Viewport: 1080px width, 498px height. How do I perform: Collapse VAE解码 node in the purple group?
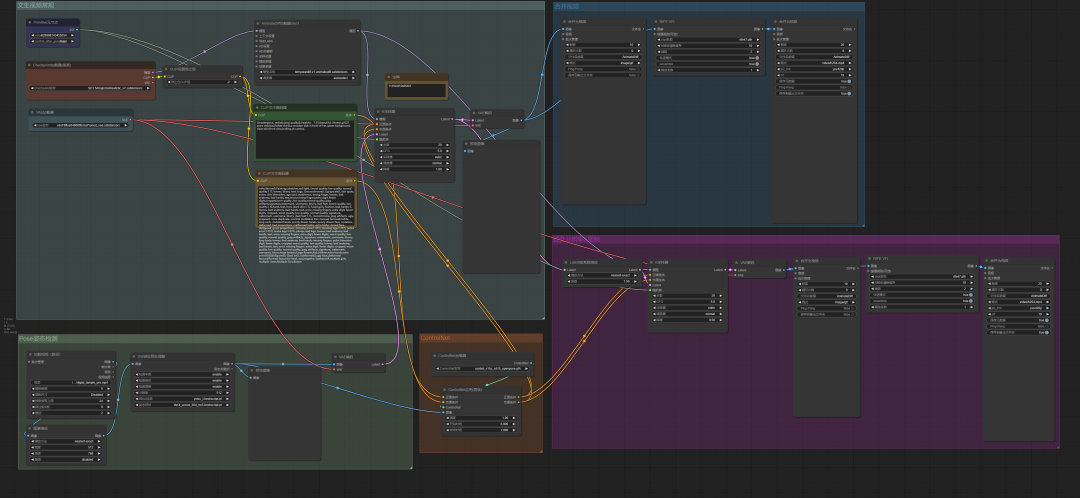[736, 262]
